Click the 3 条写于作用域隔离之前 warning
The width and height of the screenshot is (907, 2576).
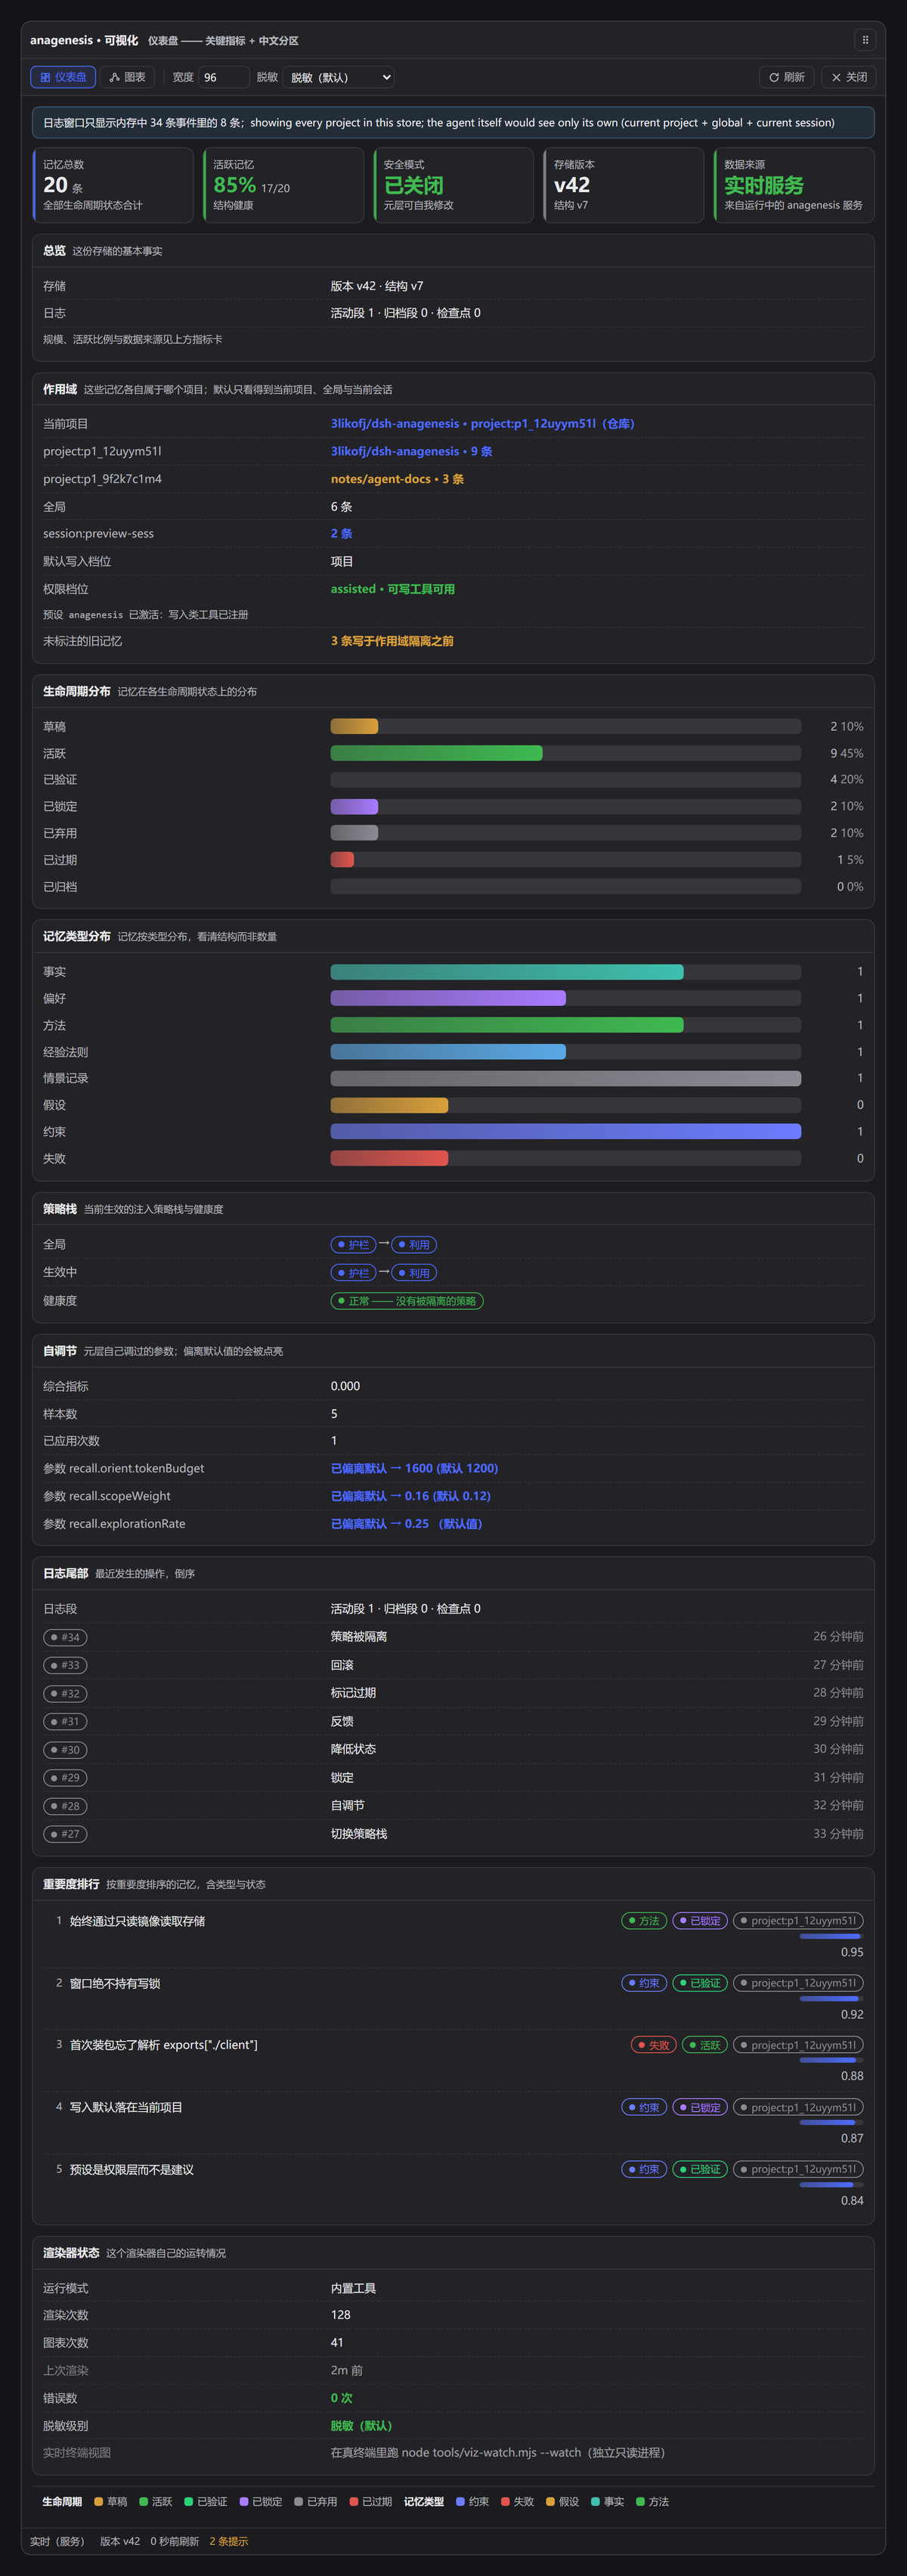(x=392, y=641)
